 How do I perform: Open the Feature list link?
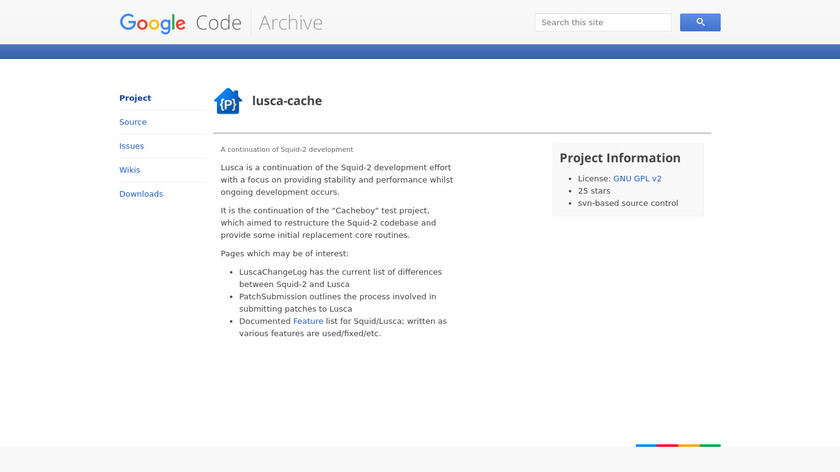(x=308, y=321)
